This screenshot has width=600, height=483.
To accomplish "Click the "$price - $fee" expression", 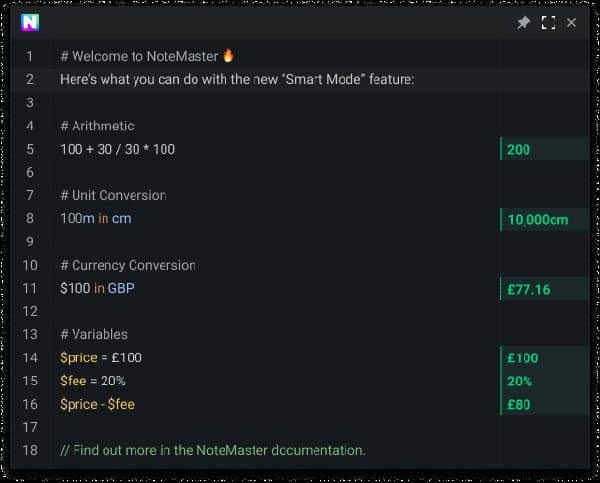I will coord(97,405).
